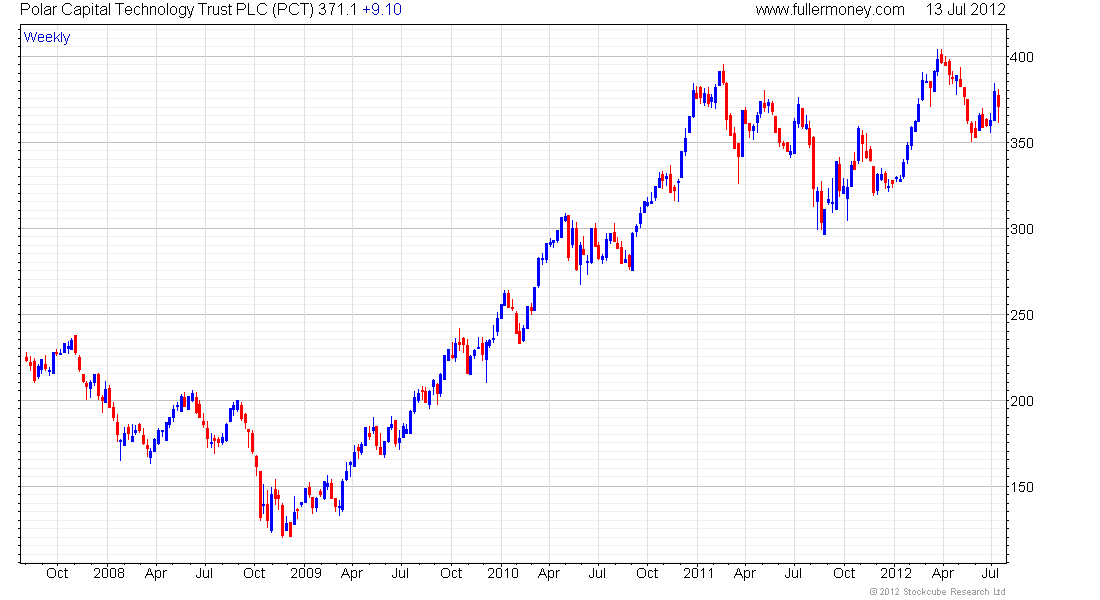
Task: Click the Apr label right after 2010
Action: pos(549,574)
